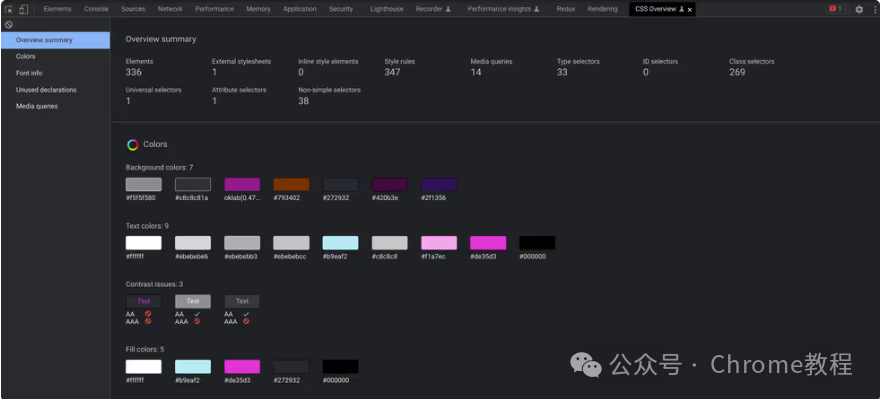Click background color swatch #f5f5f580
The image size is (880, 399).
coord(144,185)
